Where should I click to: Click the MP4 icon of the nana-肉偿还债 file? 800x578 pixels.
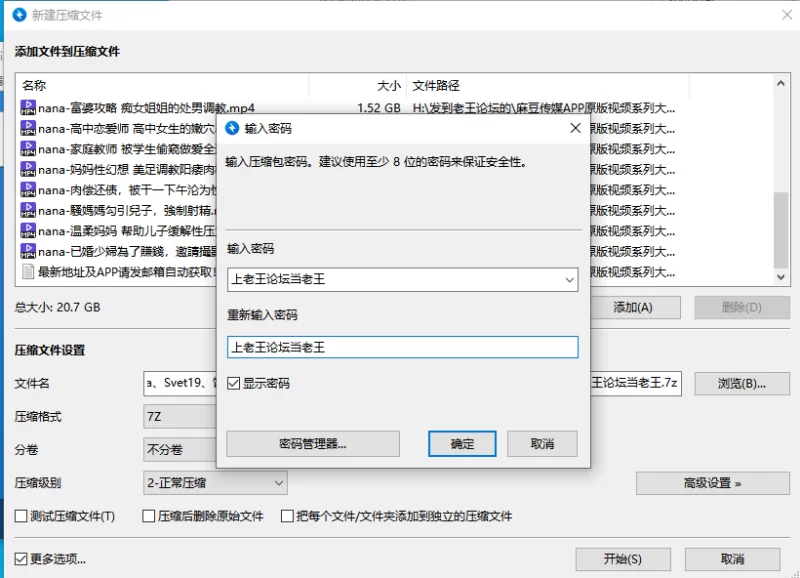(x=28, y=190)
